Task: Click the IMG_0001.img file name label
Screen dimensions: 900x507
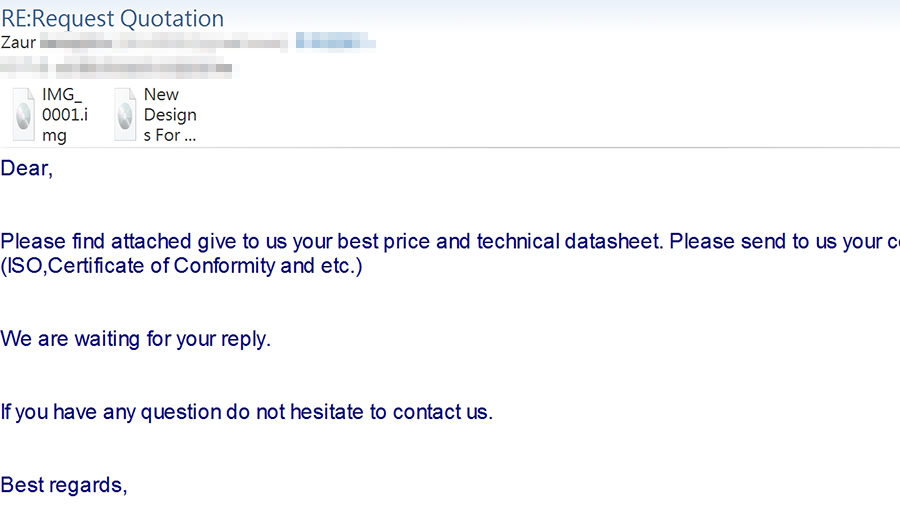Action: tap(65, 115)
